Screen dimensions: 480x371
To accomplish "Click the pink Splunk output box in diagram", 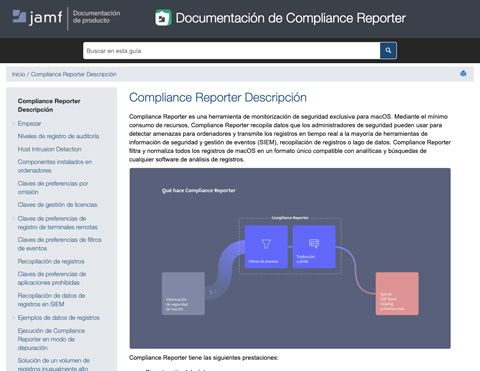I will [x=397, y=294].
